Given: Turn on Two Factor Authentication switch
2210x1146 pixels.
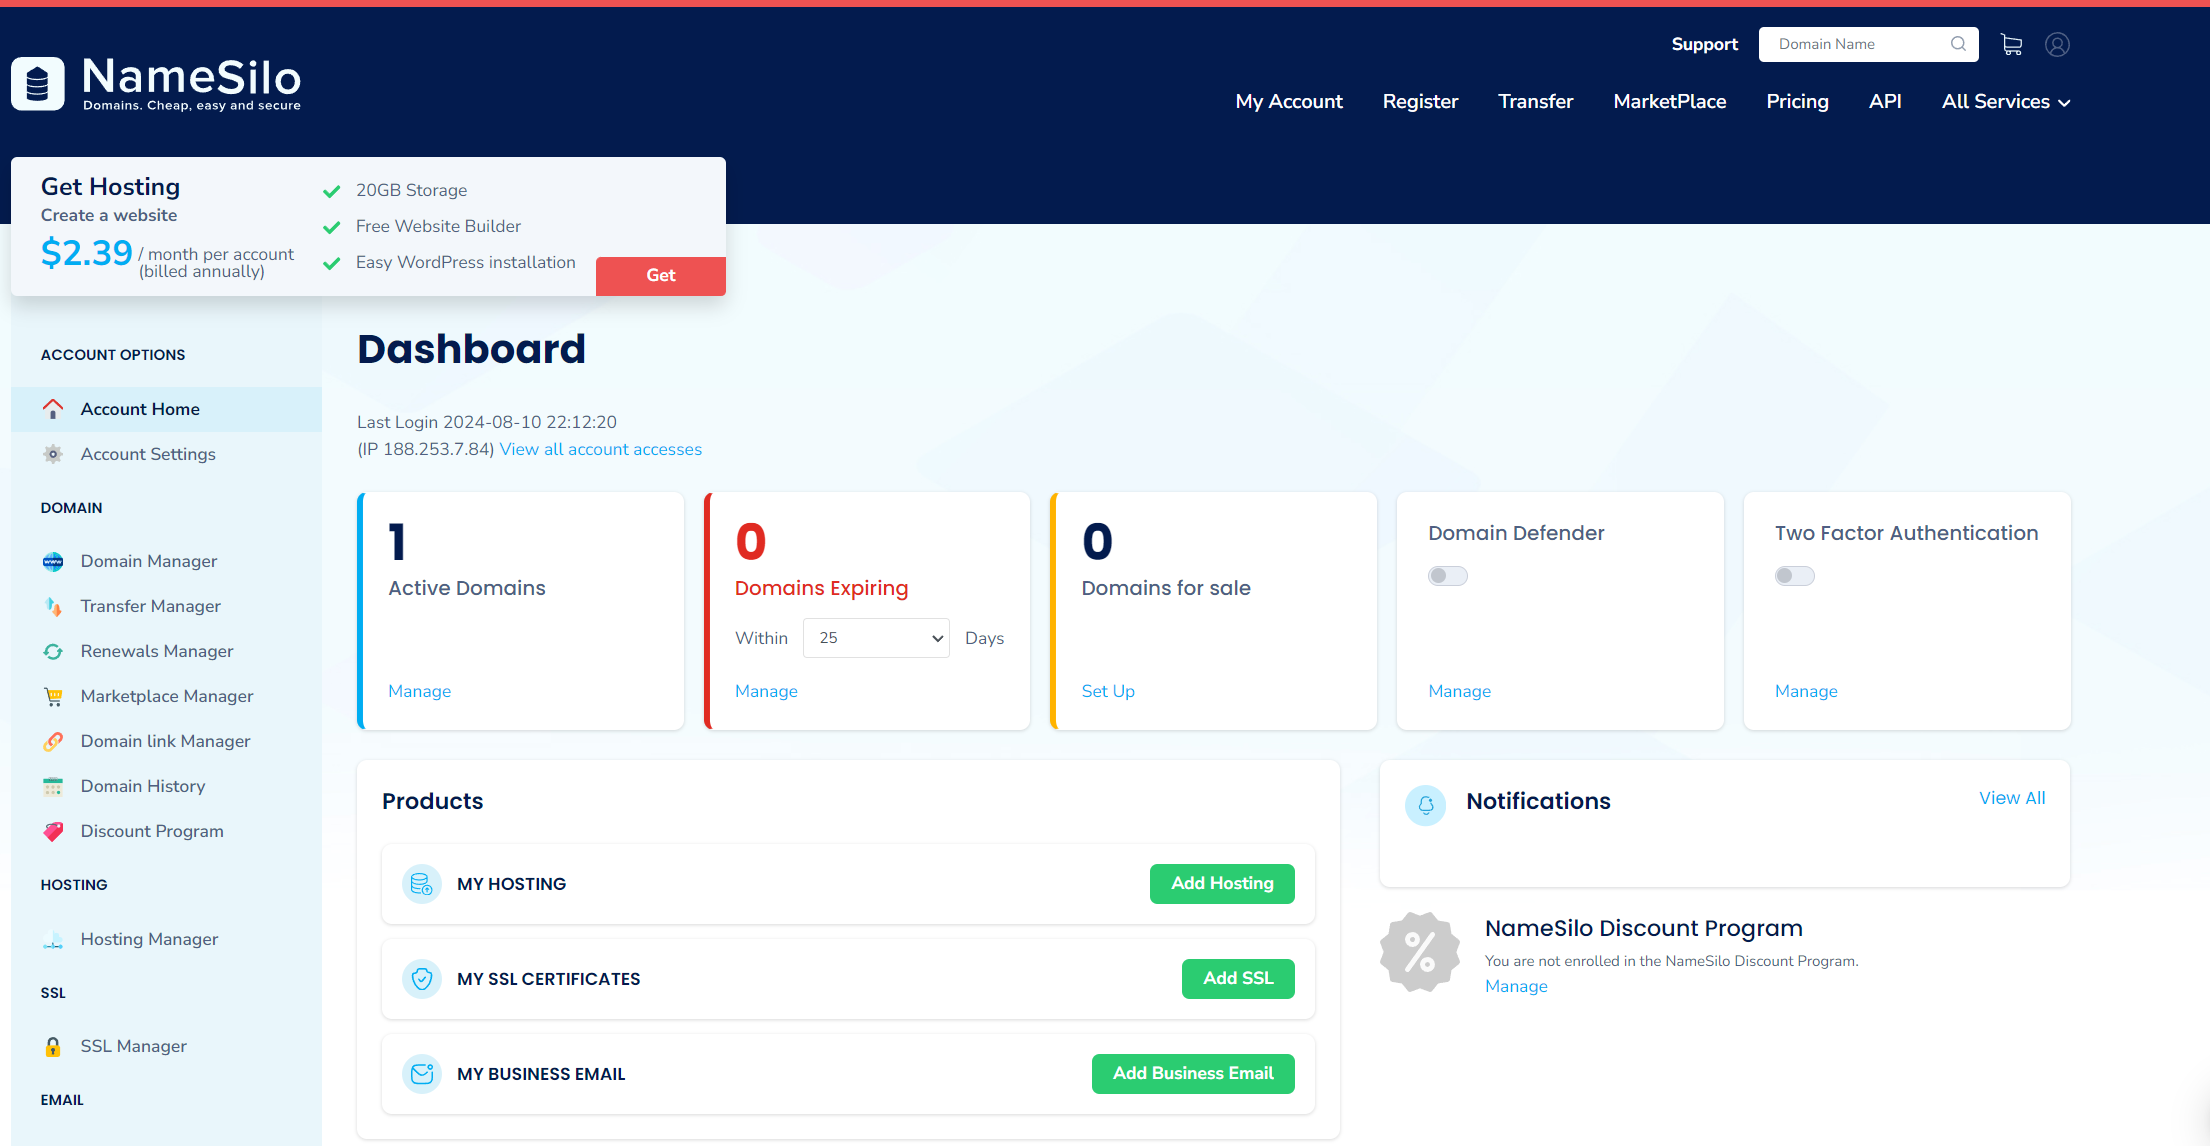Looking at the screenshot, I should click(x=1794, y=576).
